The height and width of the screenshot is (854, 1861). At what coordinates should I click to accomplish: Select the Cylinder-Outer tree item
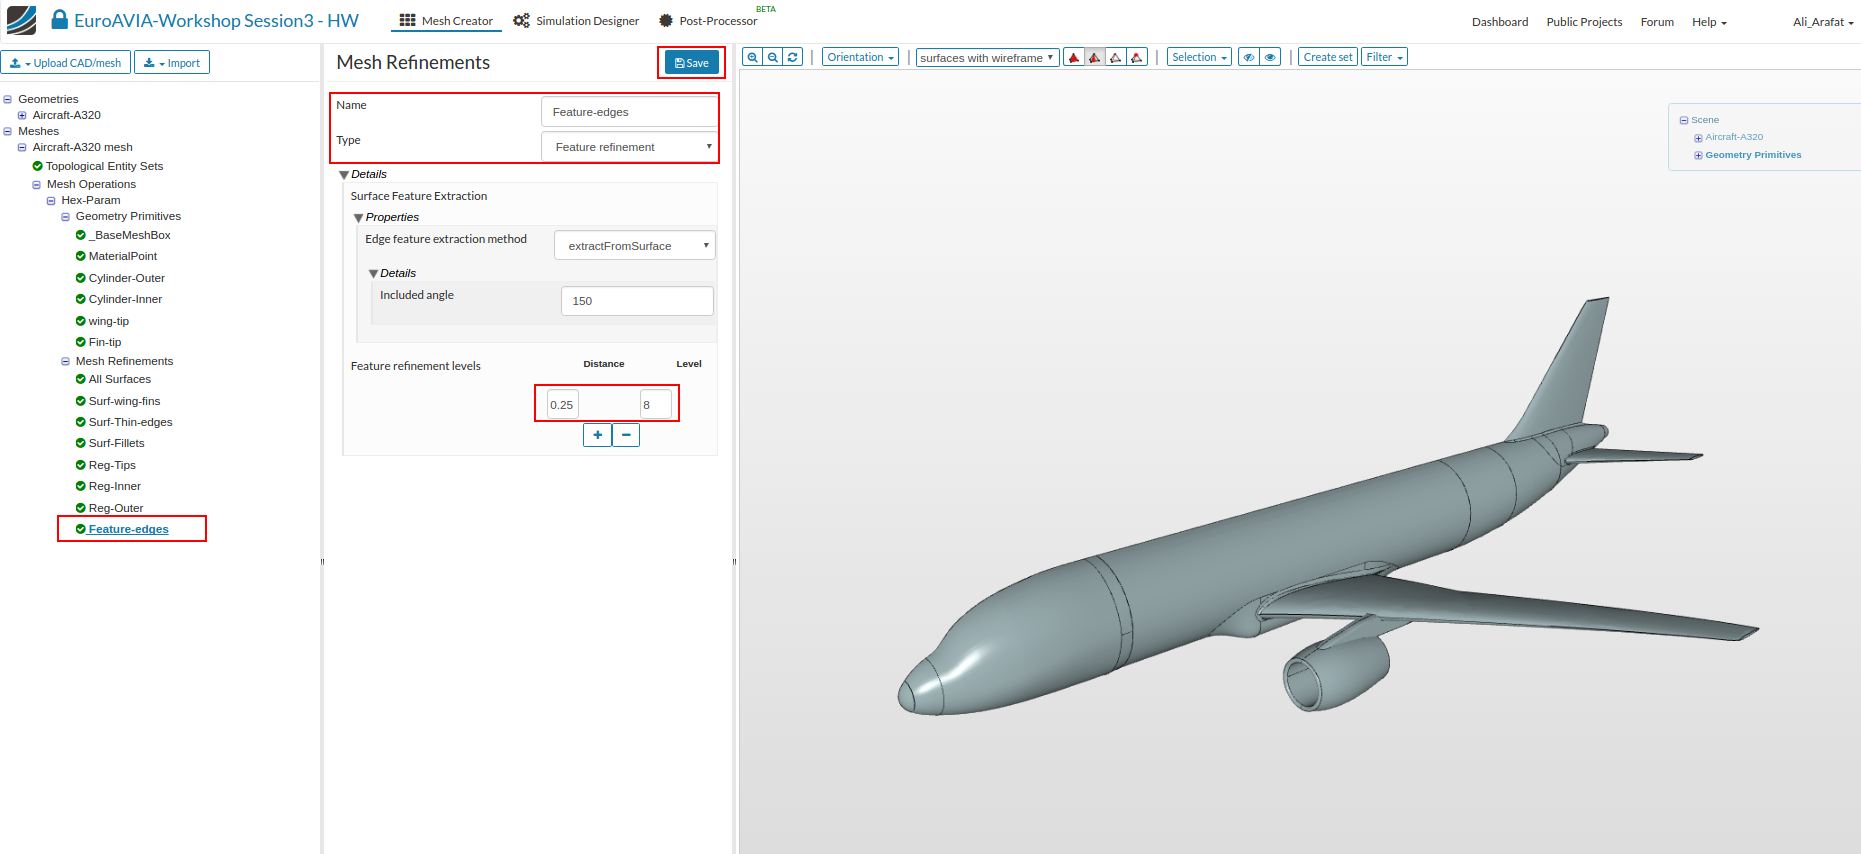click(126, 278)
